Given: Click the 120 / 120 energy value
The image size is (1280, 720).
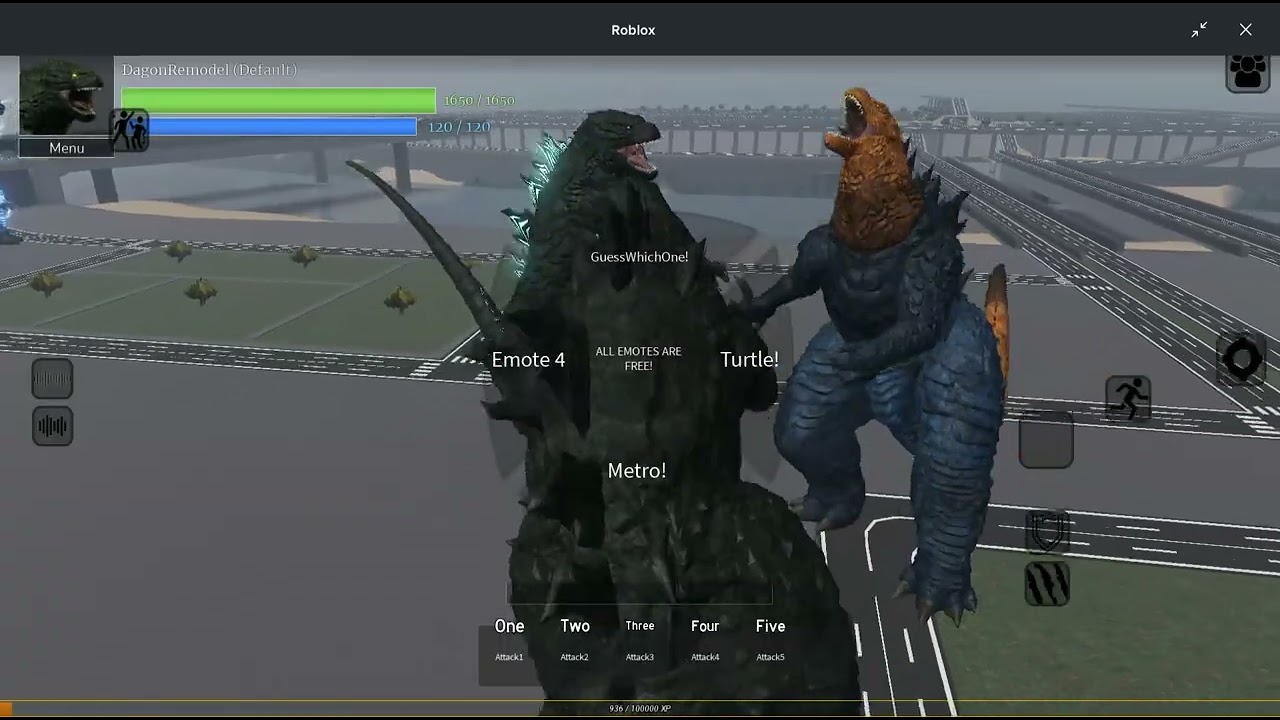Looking at the screenshot, I should [459, 127].
